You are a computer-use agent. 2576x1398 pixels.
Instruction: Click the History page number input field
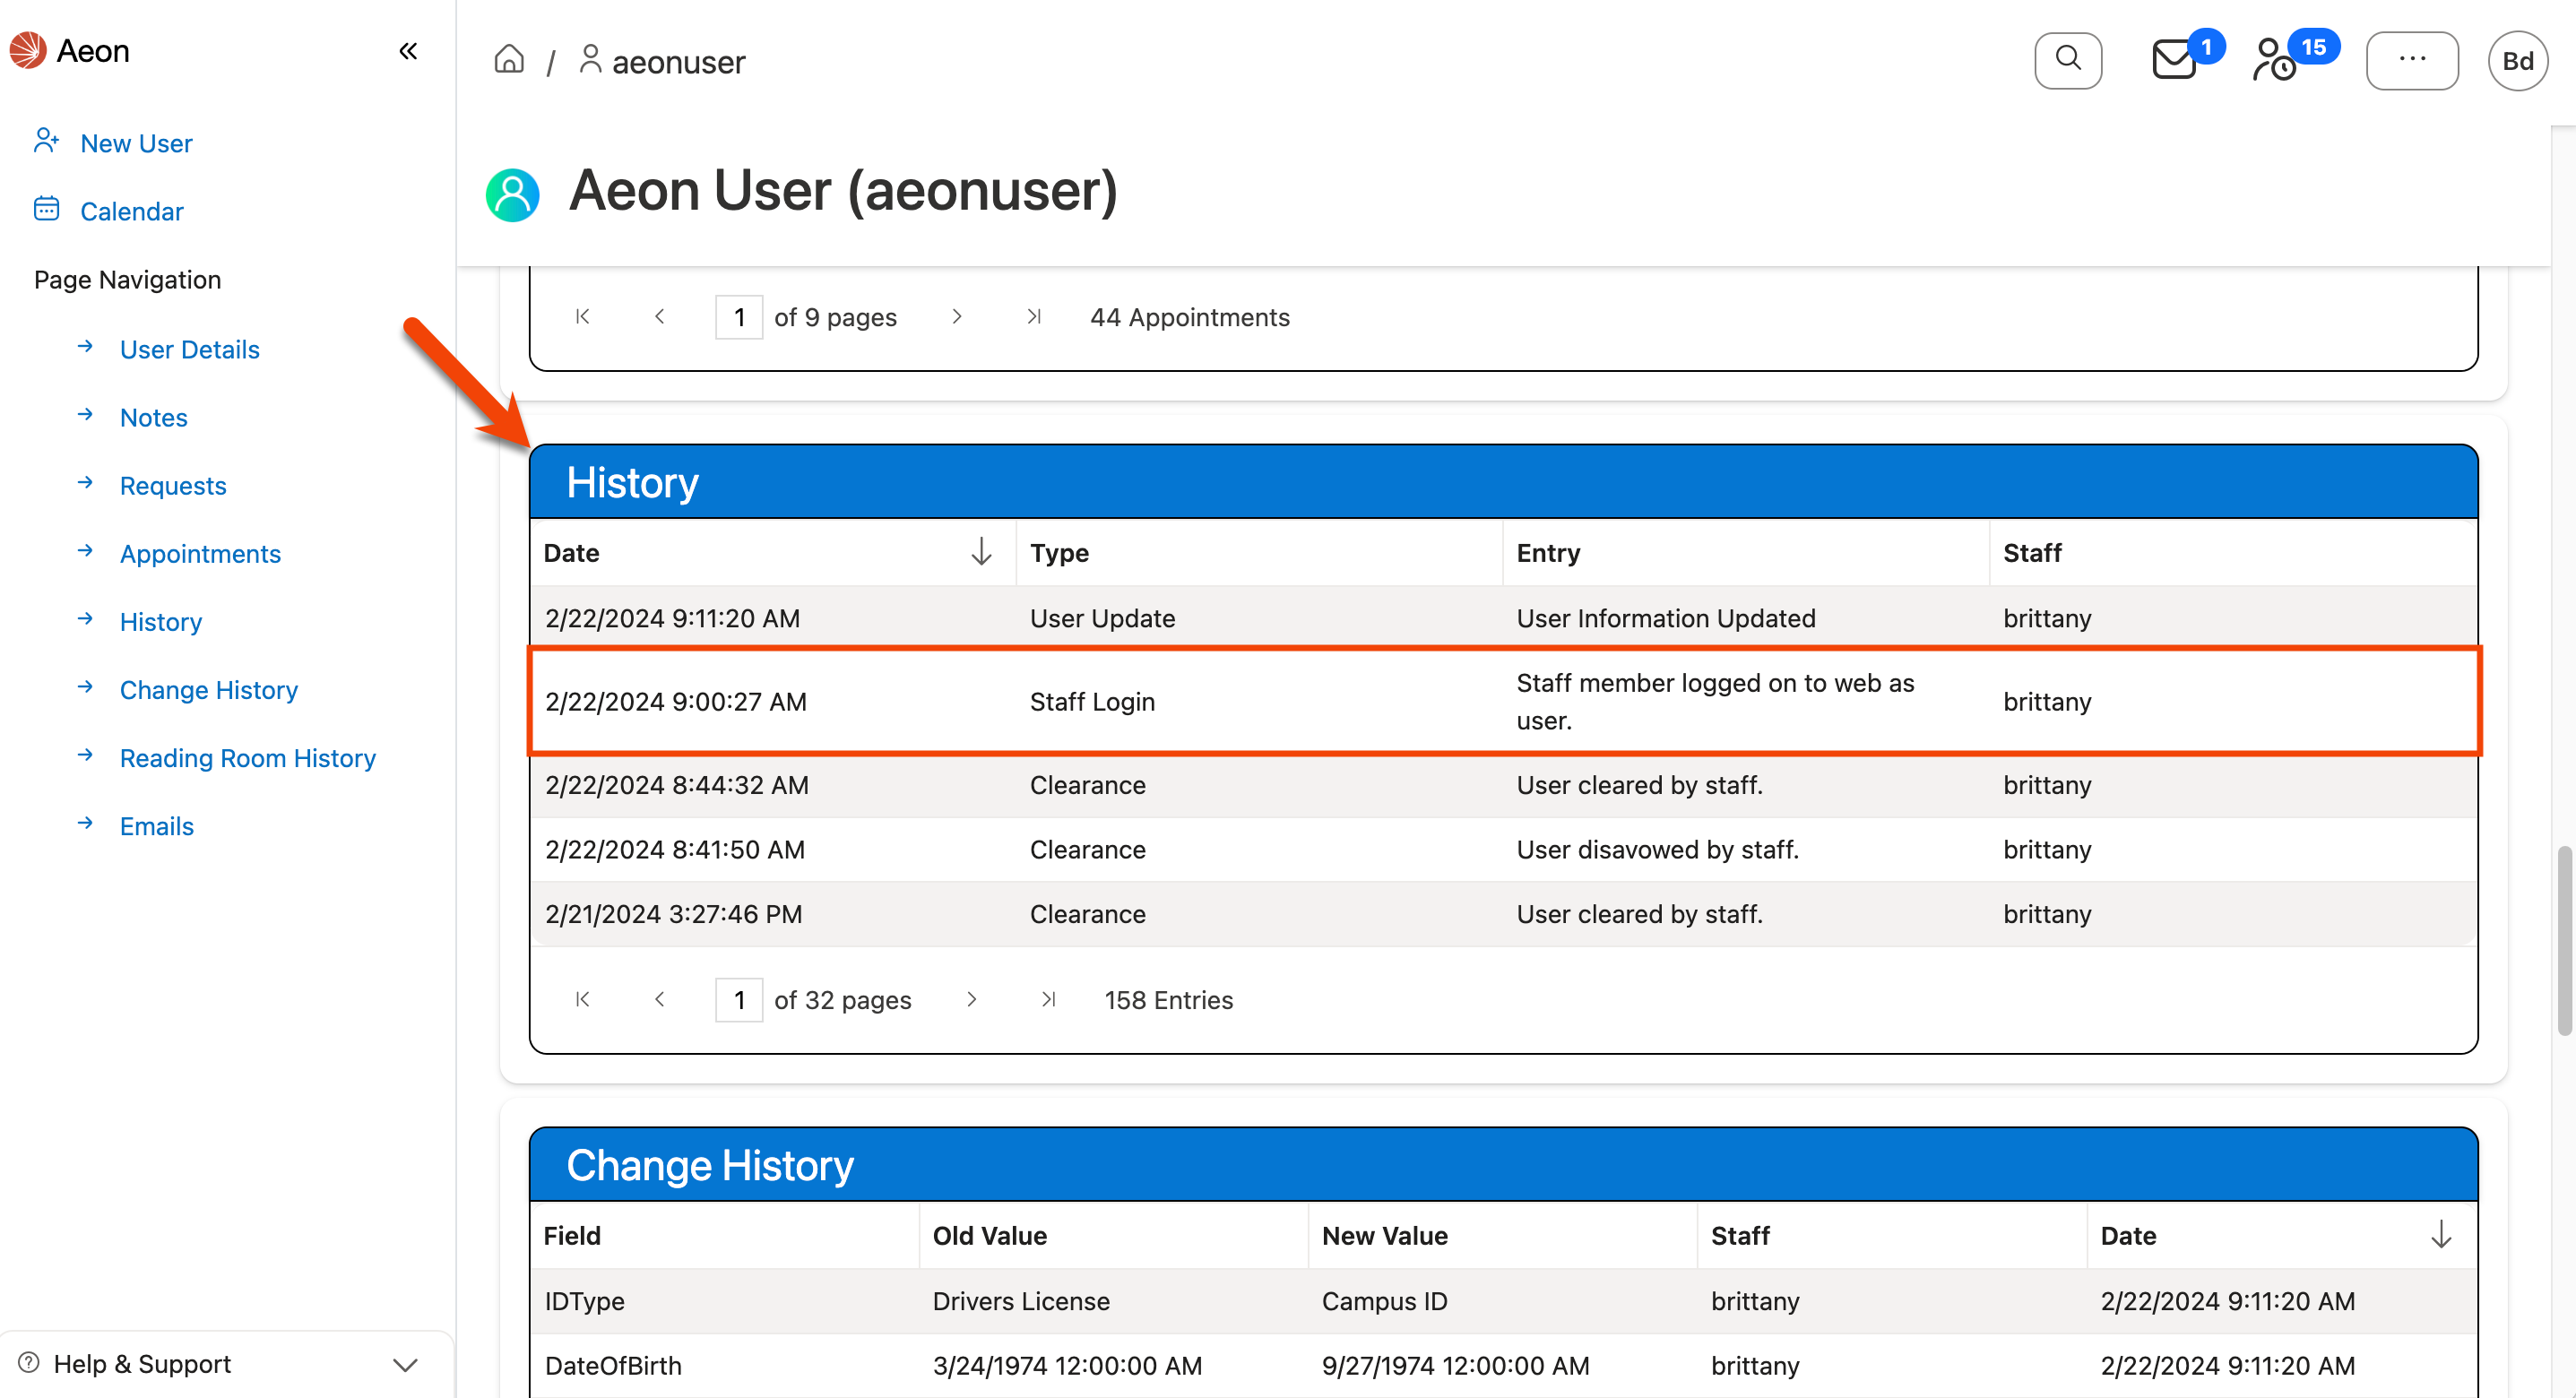(739, 999)
